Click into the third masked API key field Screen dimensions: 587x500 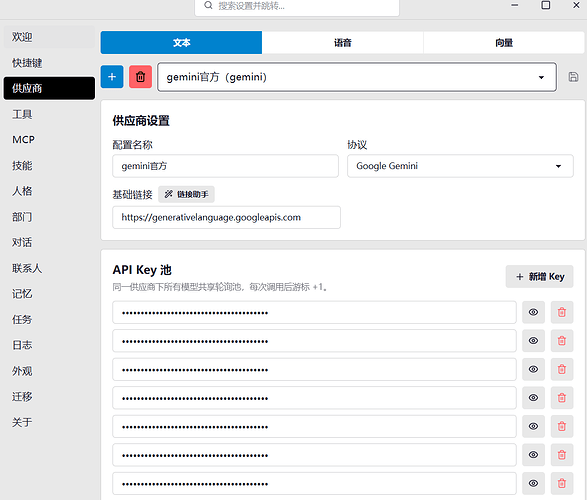[x=314, y=369]
